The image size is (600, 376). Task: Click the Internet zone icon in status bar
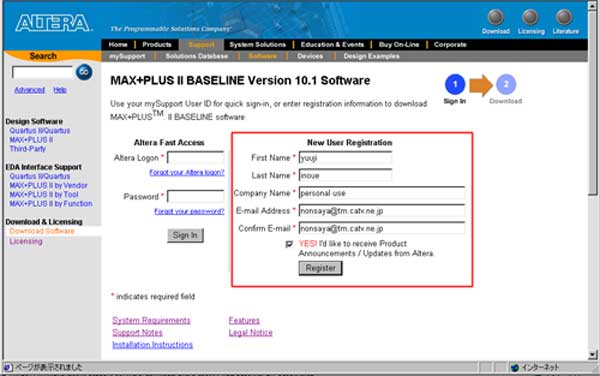point(515,368)
